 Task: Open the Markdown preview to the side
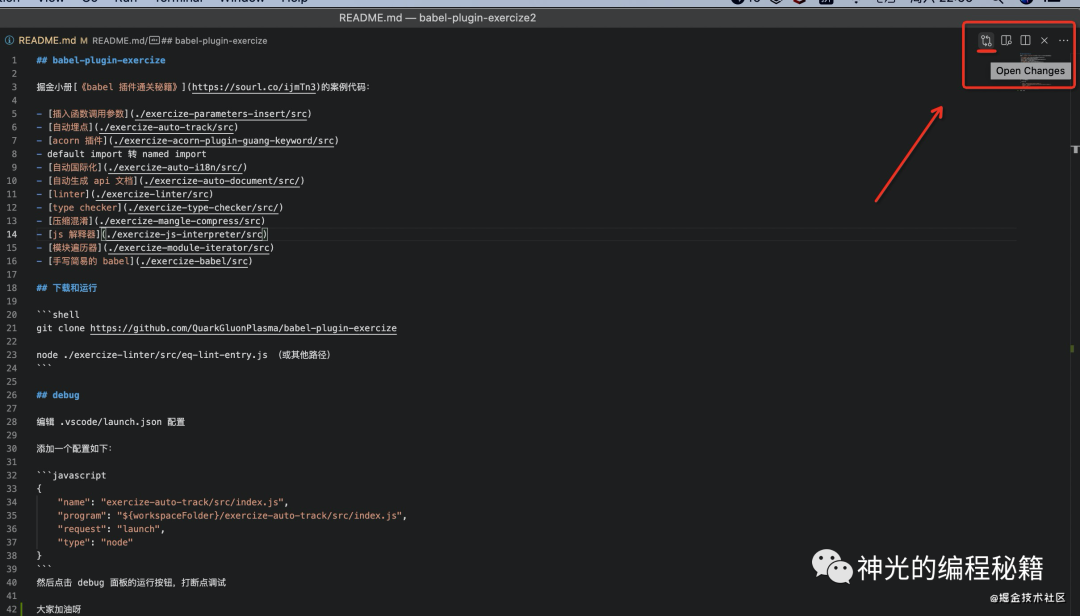click(x=1006, y=41)
